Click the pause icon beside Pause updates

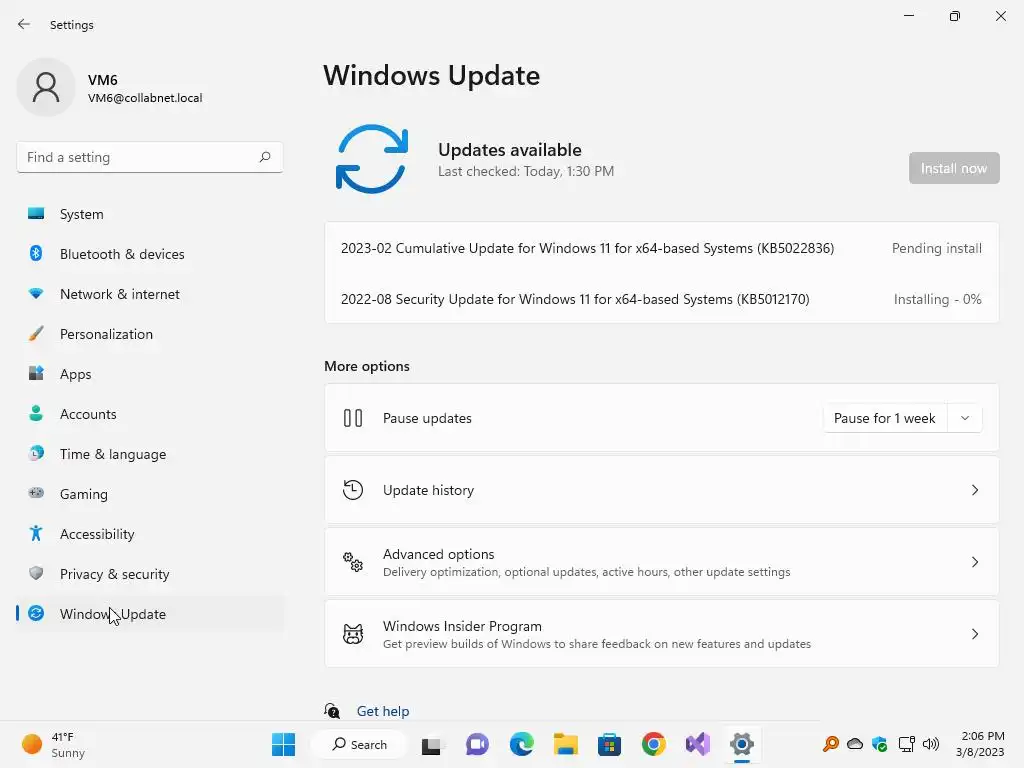[353, 418]
